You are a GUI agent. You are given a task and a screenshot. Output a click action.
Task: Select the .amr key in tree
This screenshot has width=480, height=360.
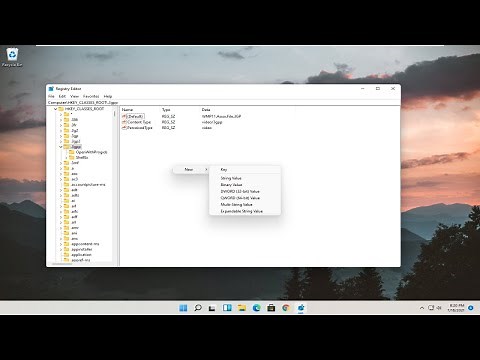point(75,228)
